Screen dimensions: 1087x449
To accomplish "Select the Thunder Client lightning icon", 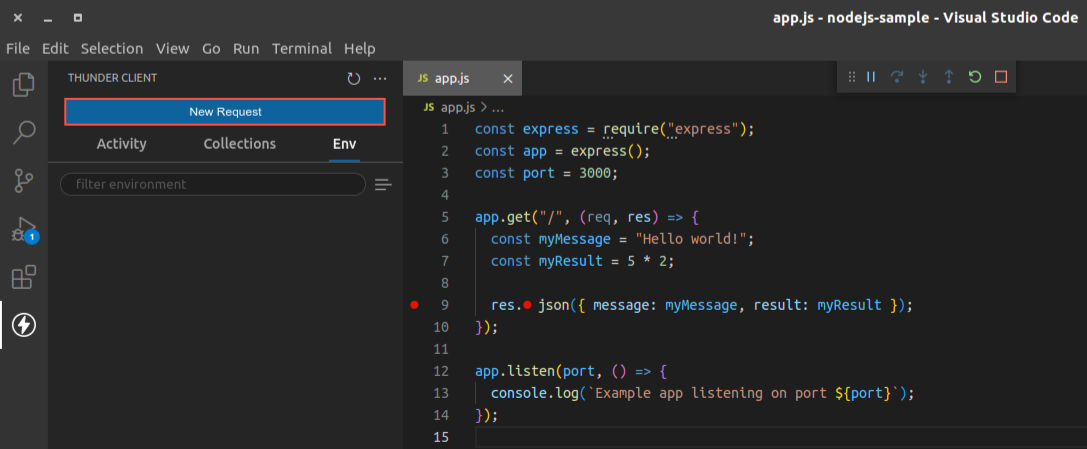I will coord(24,324).
